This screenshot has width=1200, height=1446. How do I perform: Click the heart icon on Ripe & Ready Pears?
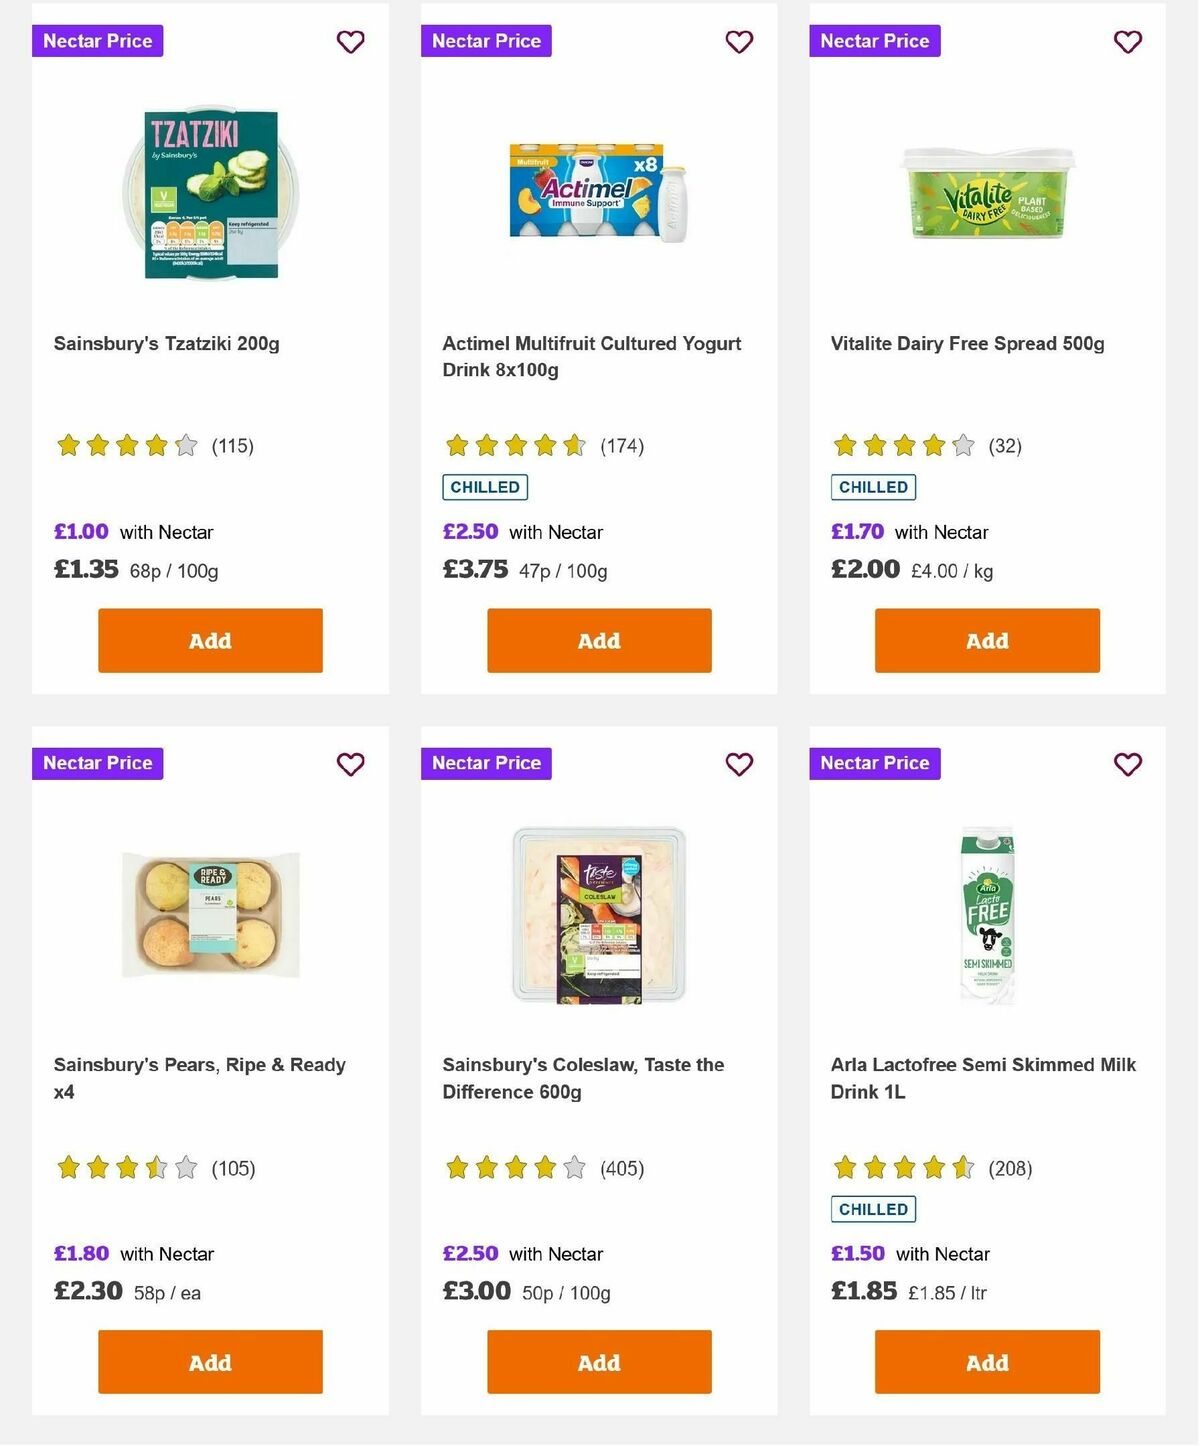click(350, 764)
